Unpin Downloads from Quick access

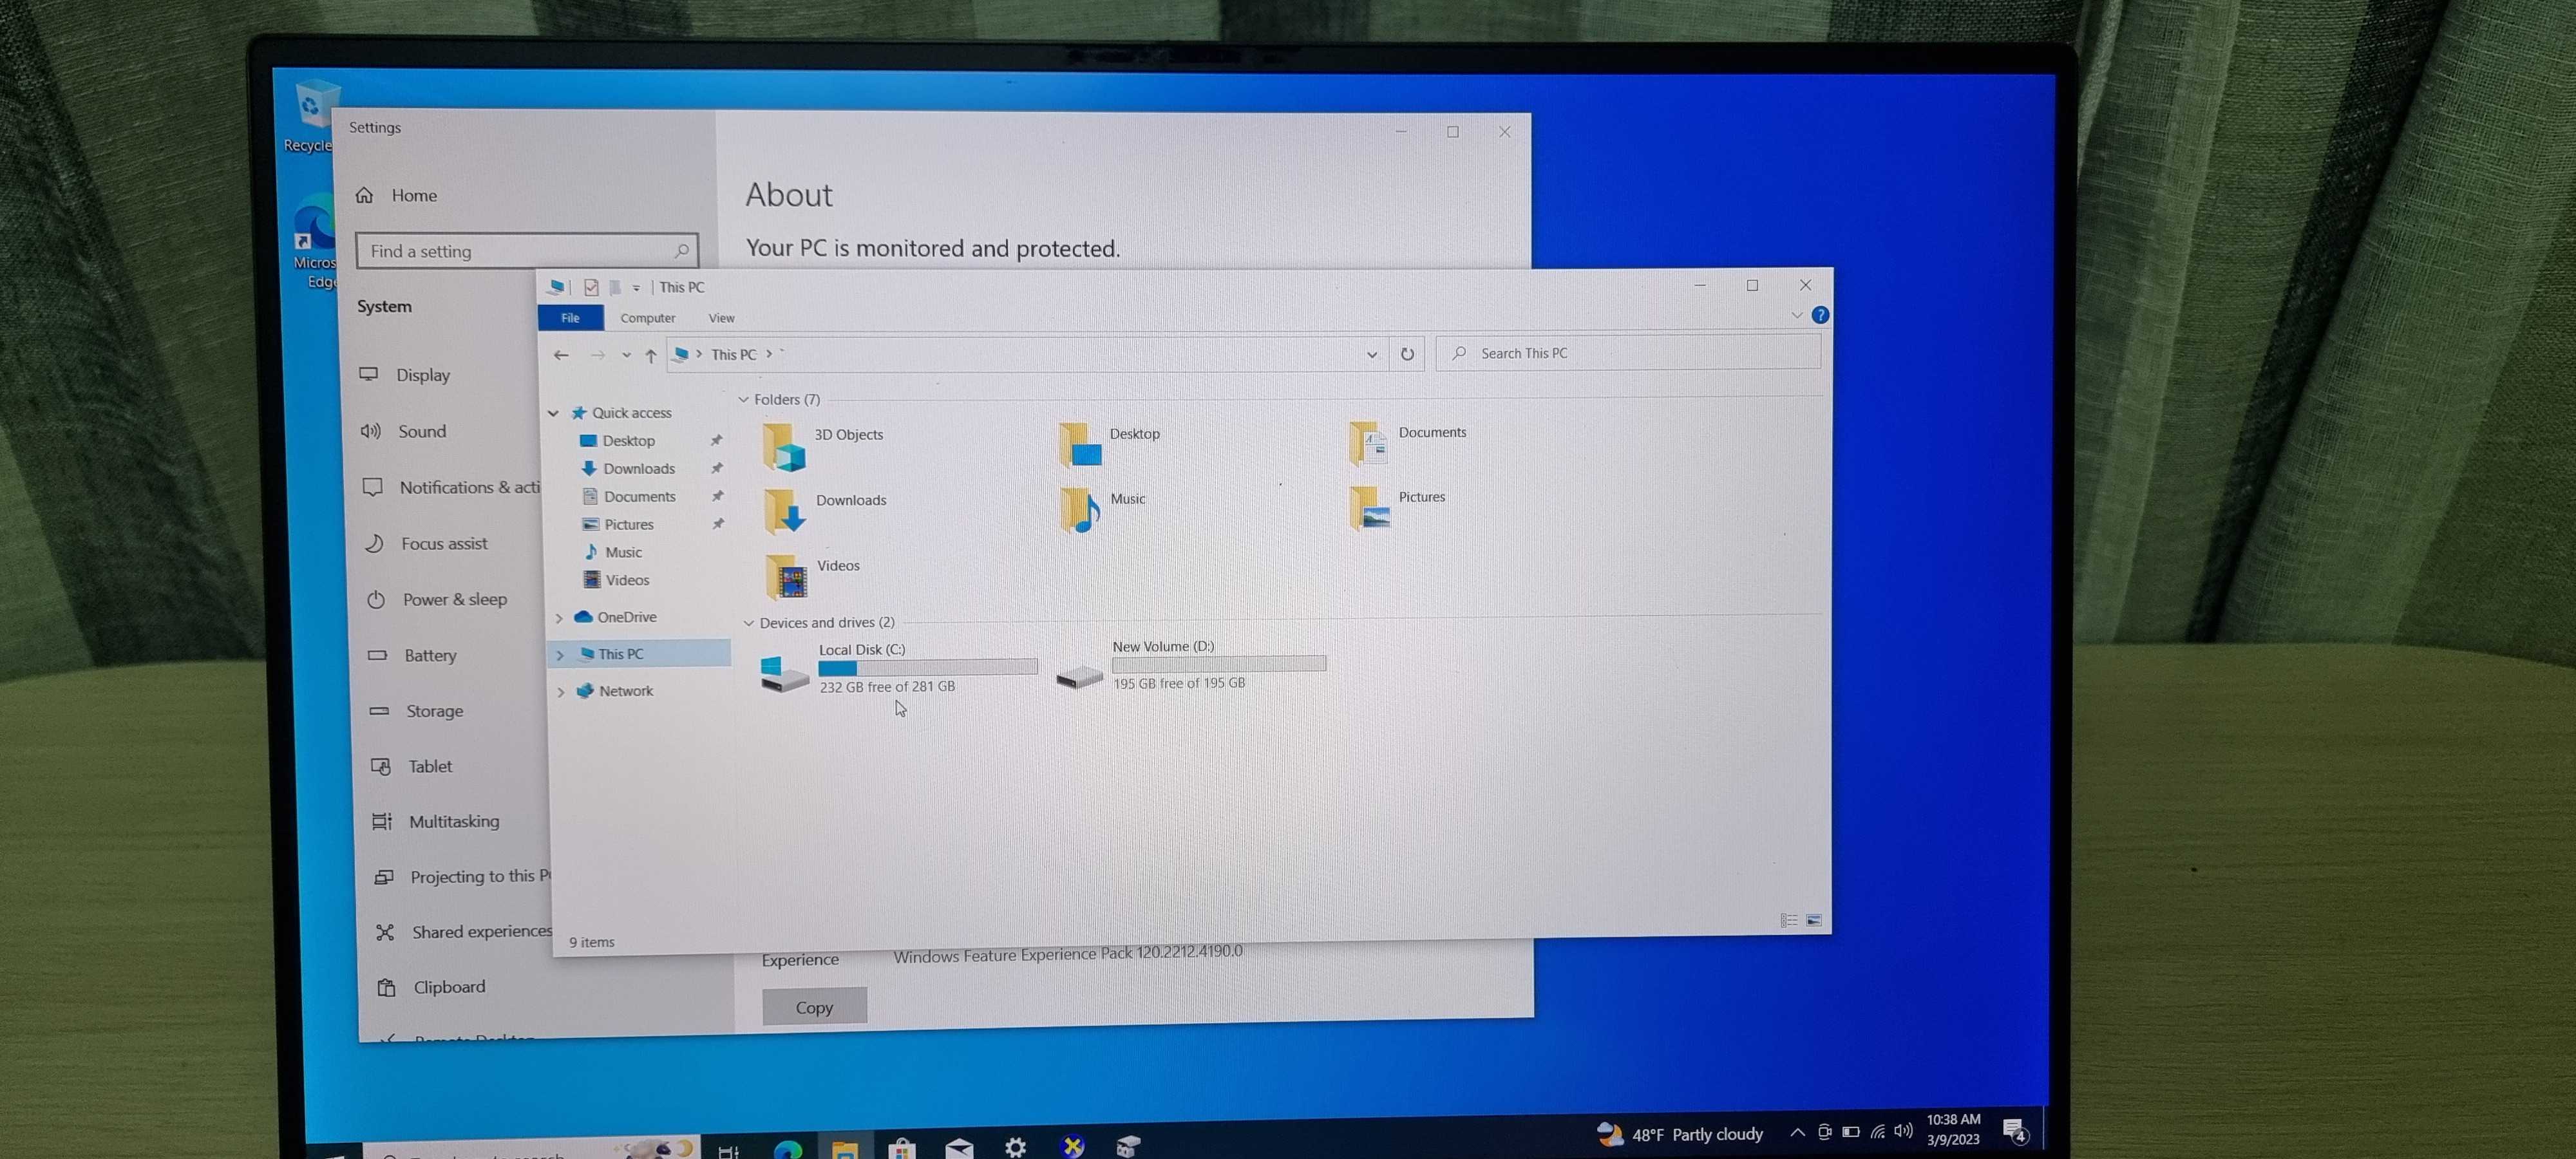[717, 468]
